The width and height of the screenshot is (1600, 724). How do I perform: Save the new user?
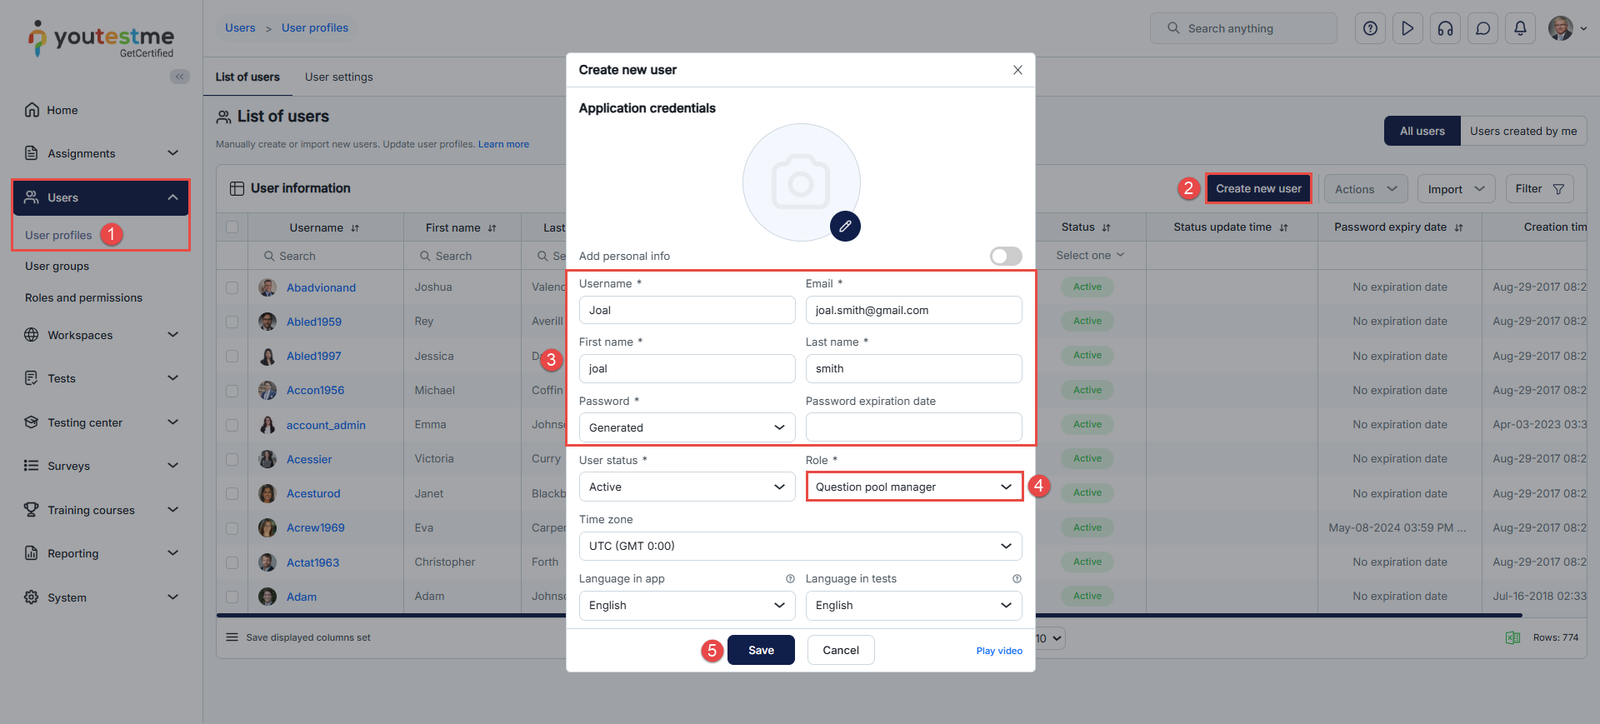pos(761,650)
